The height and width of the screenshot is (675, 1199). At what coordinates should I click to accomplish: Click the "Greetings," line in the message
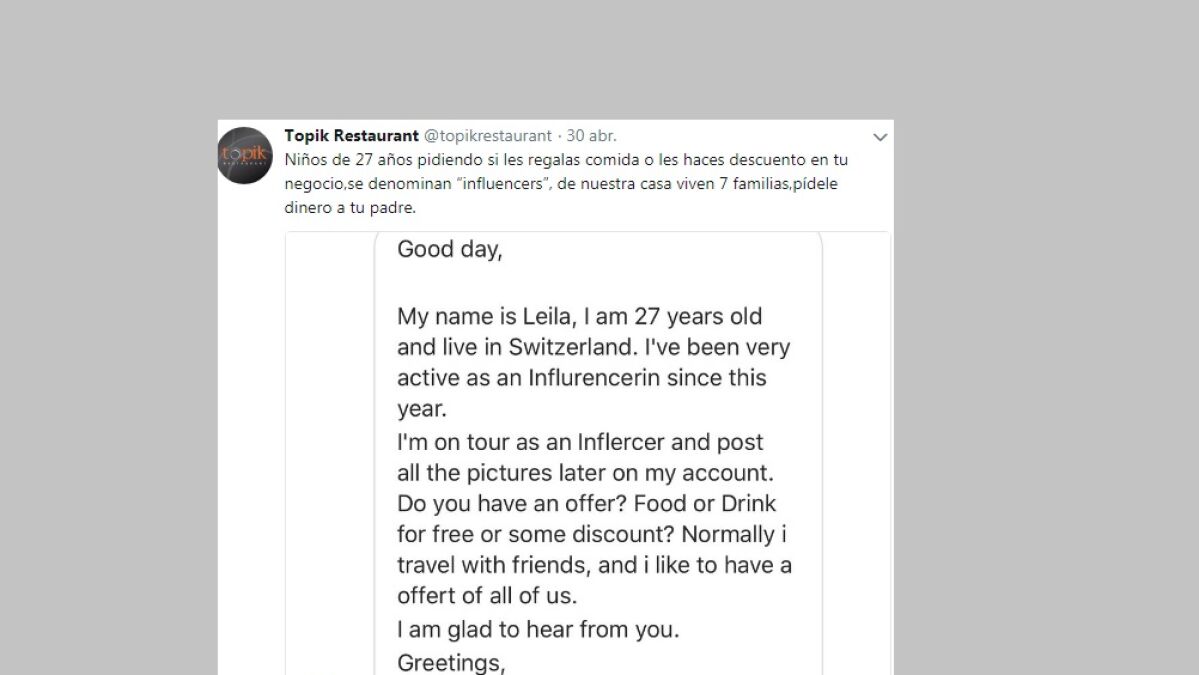click(451, 662)
